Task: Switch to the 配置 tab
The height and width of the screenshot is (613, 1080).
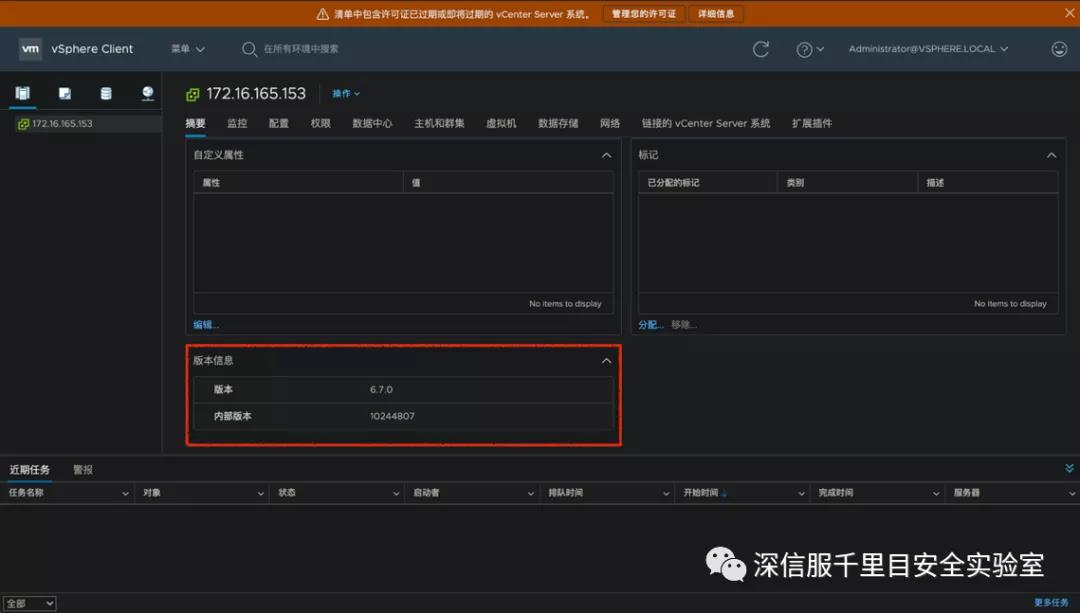Action: [x=279, y=123]
